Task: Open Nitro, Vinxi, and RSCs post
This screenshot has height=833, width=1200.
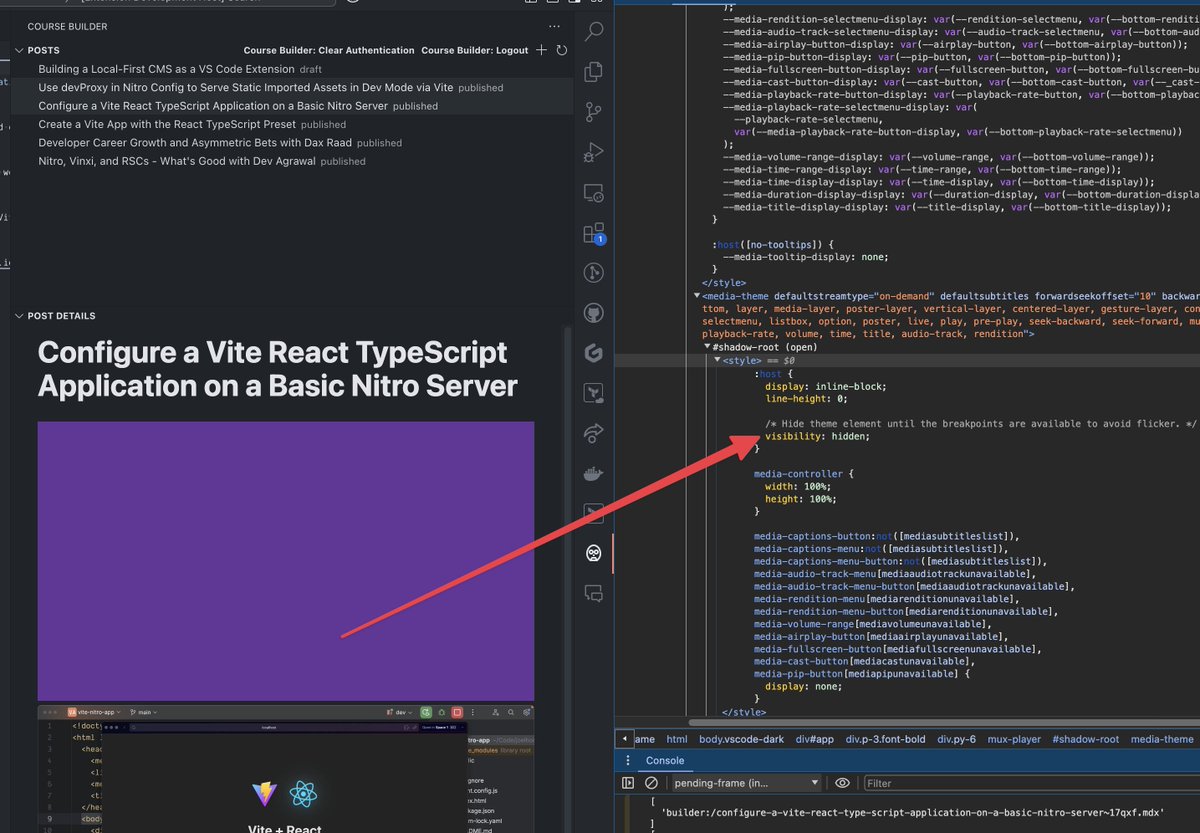Action: click(x=292, y=161)
